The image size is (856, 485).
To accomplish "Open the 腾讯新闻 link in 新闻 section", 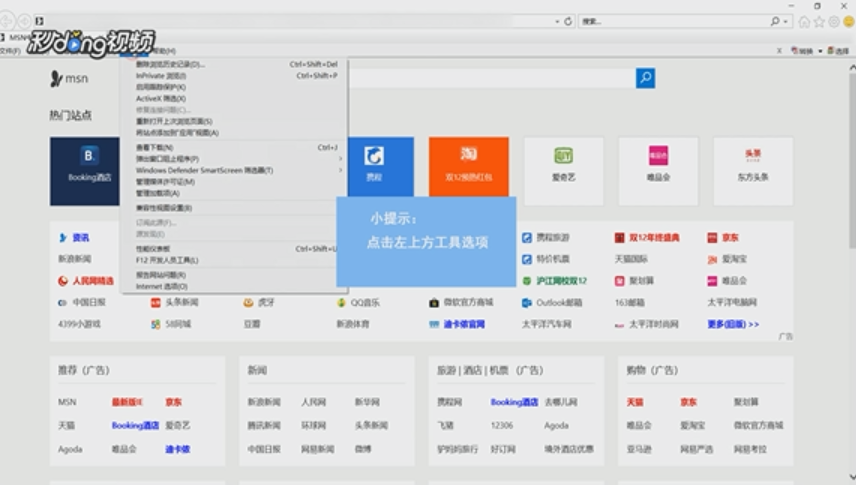I will tap(264, 425).
